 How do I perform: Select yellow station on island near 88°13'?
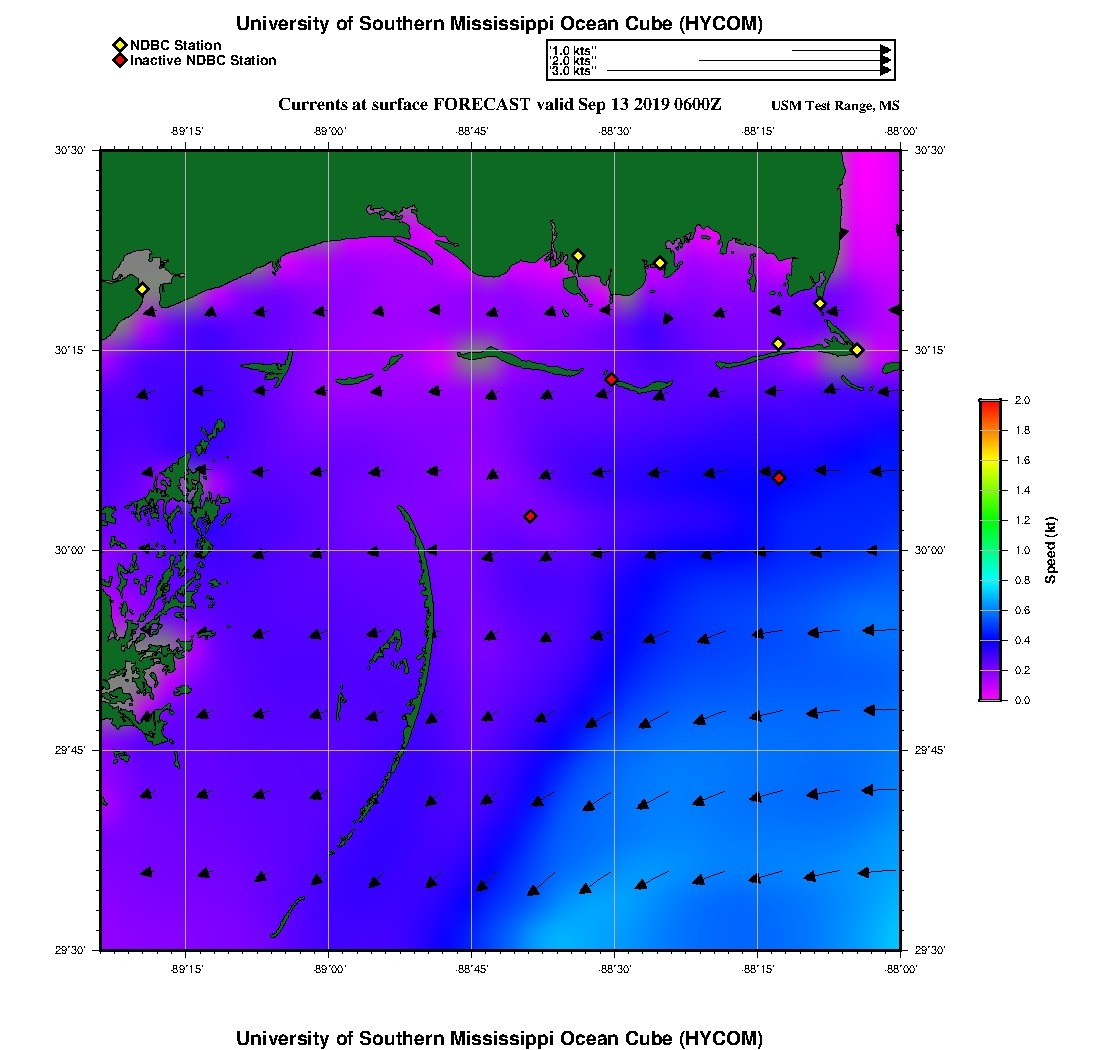click(x=778, y=344)
